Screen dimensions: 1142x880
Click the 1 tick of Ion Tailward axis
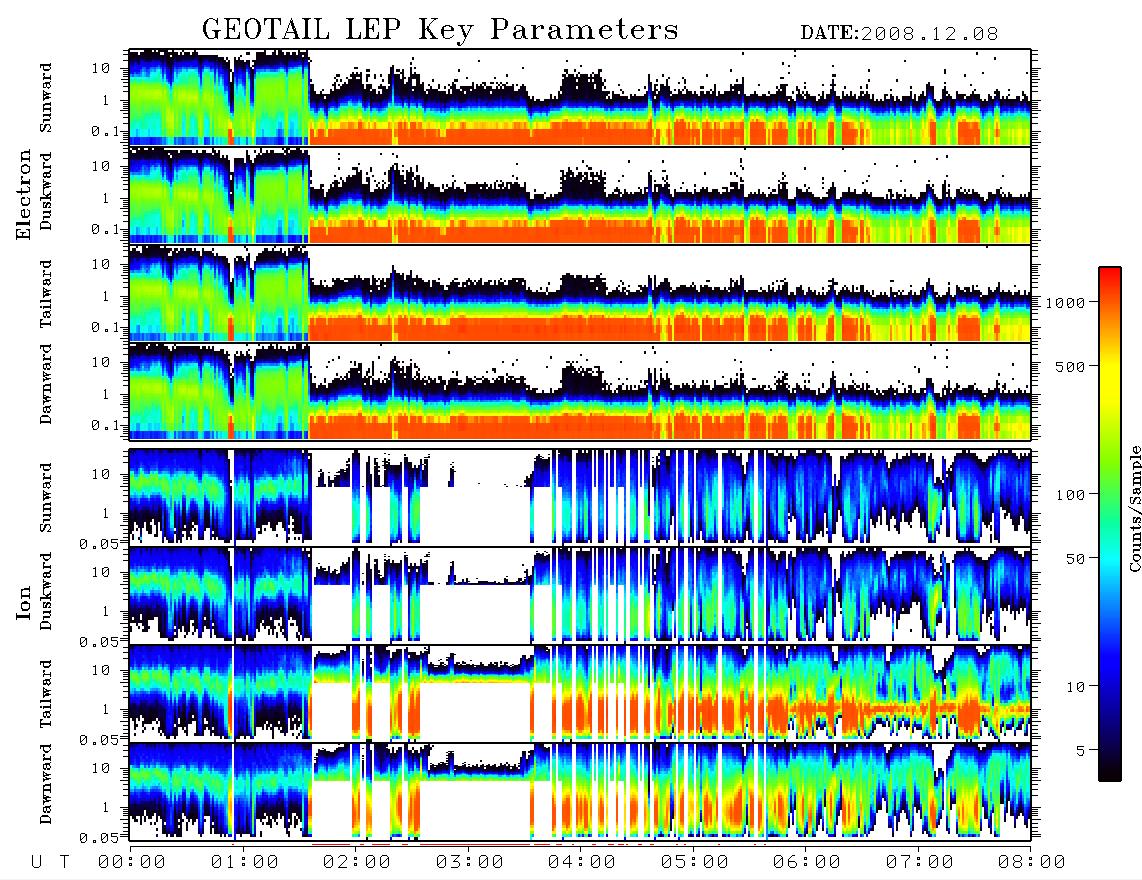[106, 710]
